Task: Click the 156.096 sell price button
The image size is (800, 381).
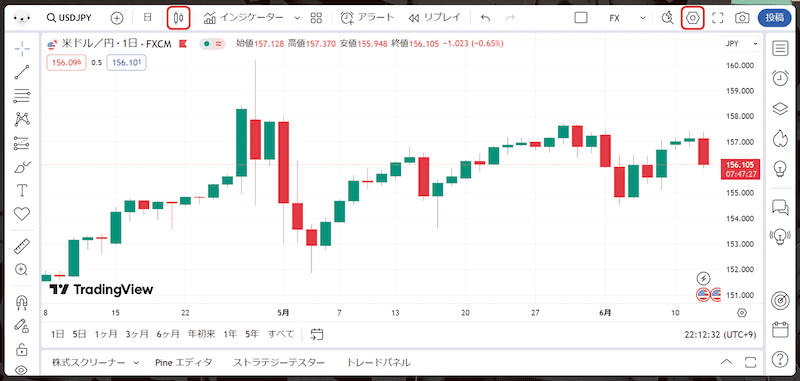Action: 66,63
